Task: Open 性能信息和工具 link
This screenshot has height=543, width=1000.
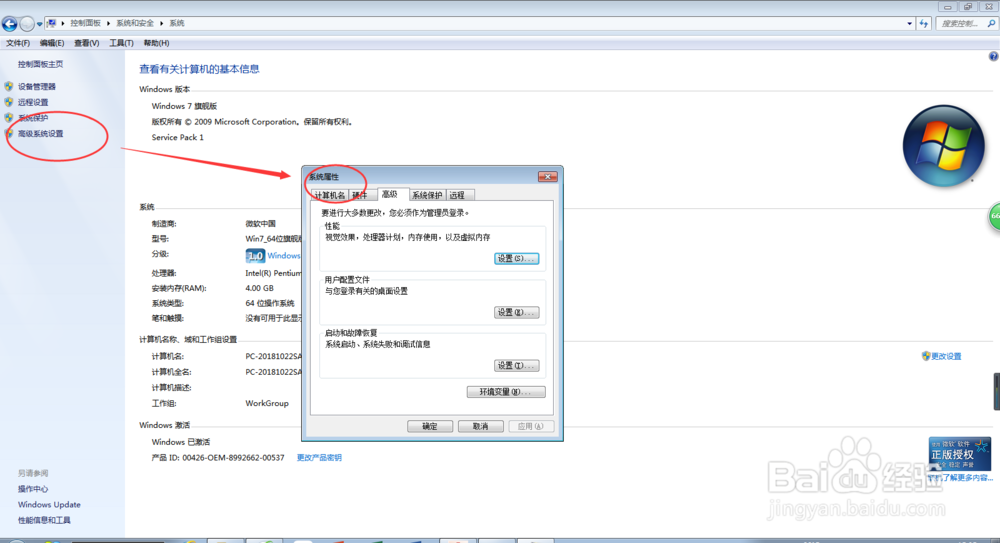Action: click(x=44, y=521)
